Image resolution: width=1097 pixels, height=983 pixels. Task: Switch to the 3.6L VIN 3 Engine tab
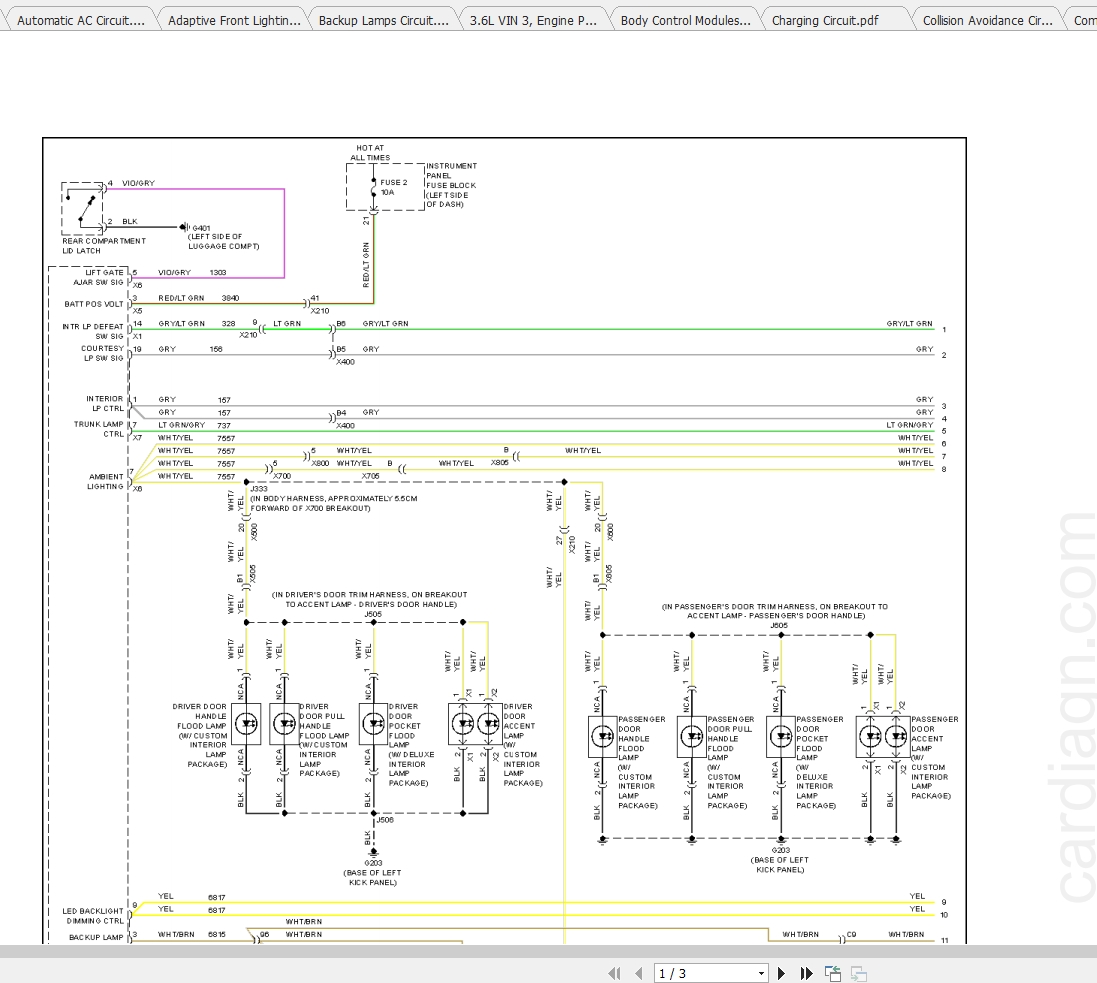click(532, 20)
